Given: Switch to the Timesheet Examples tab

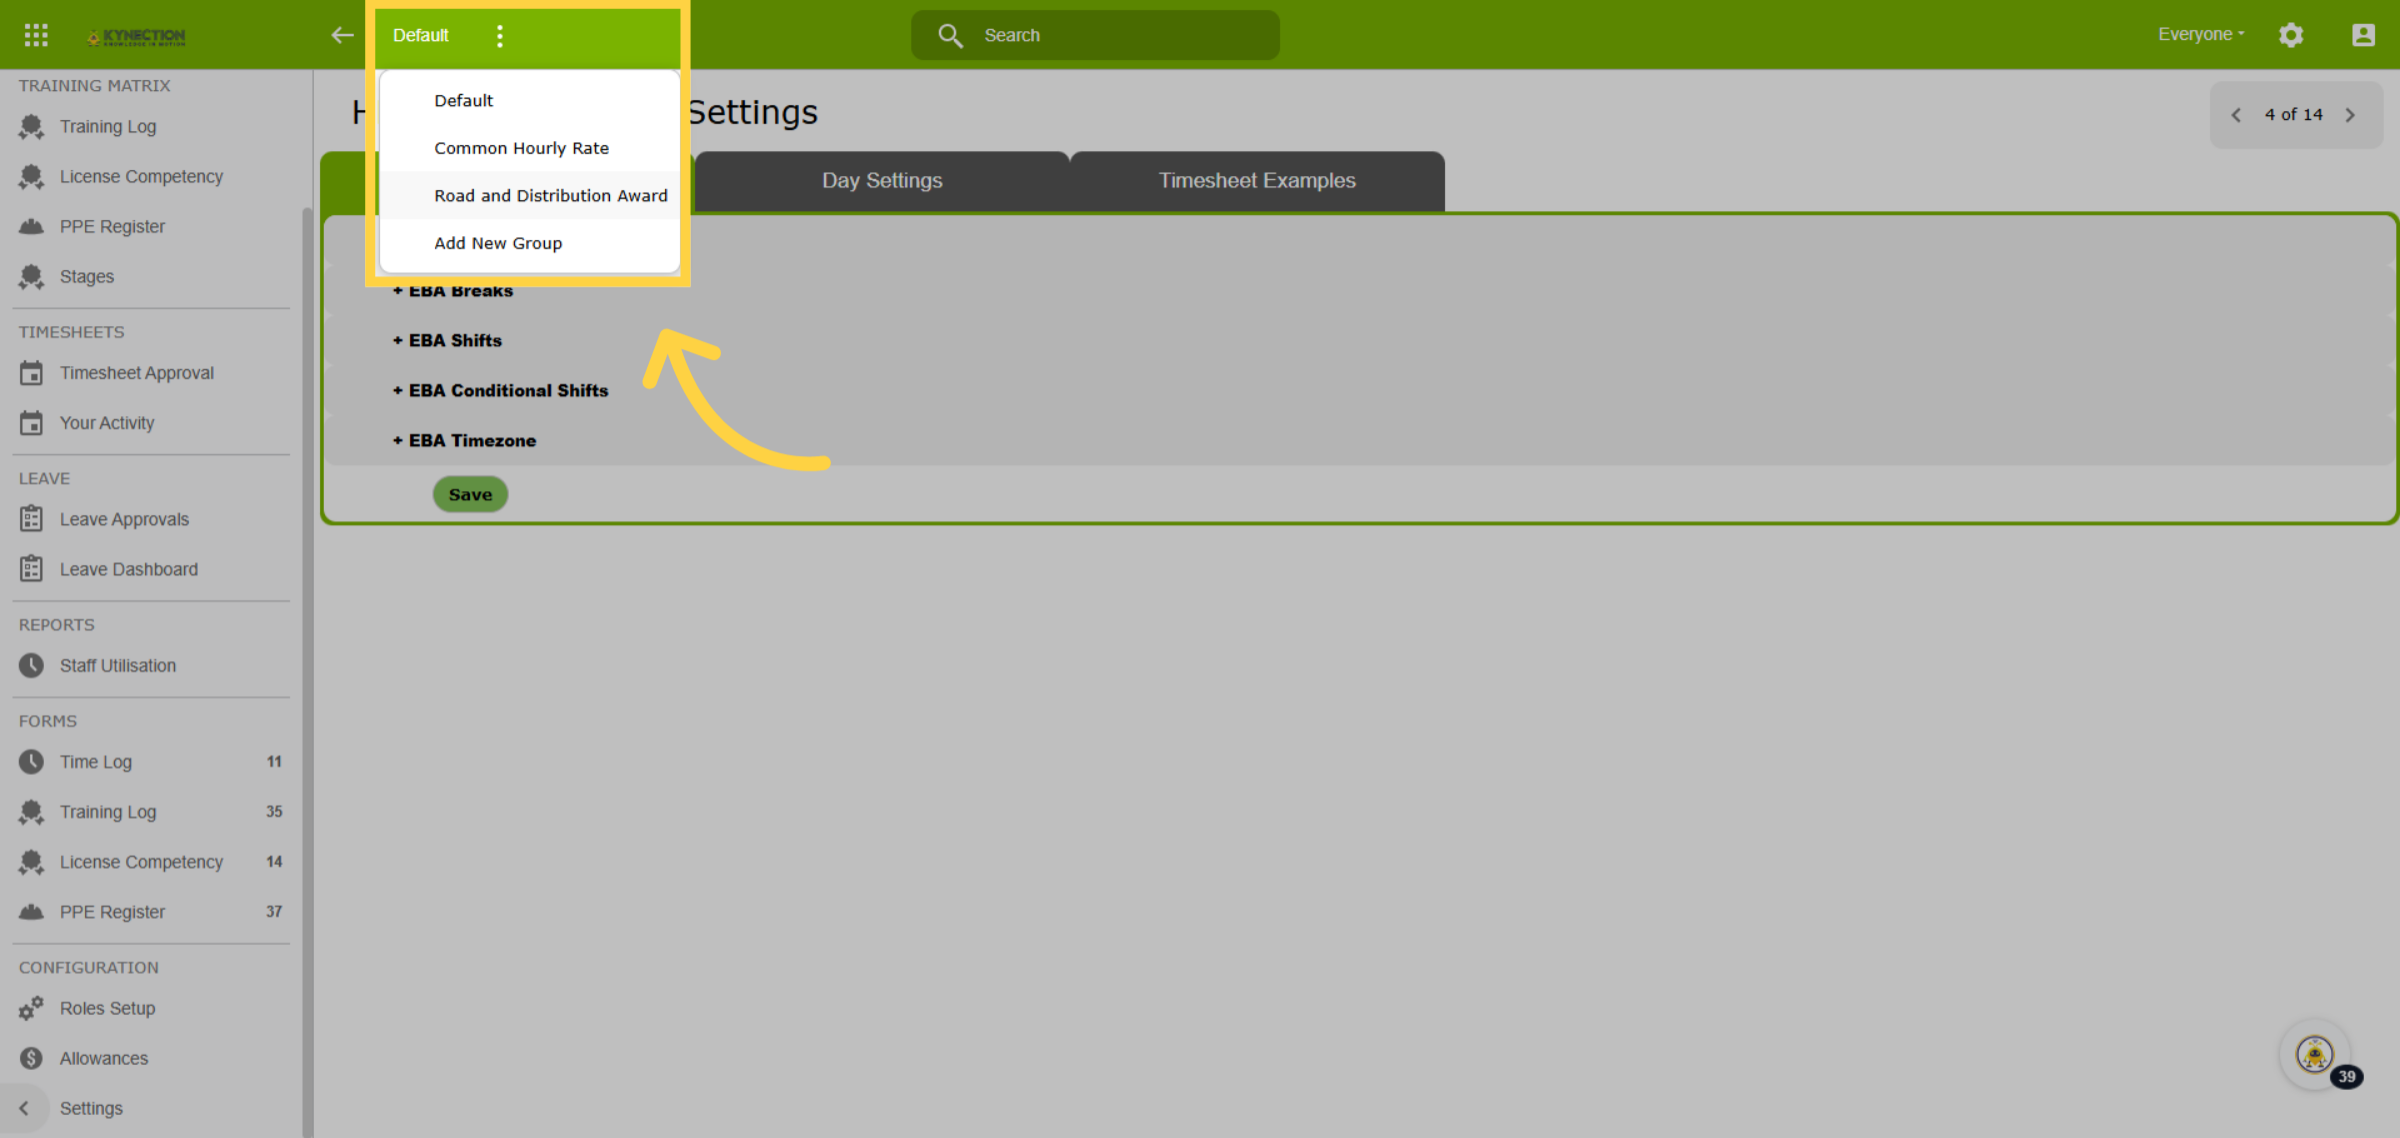Looking at the screenshot, I should point(1257,181).
